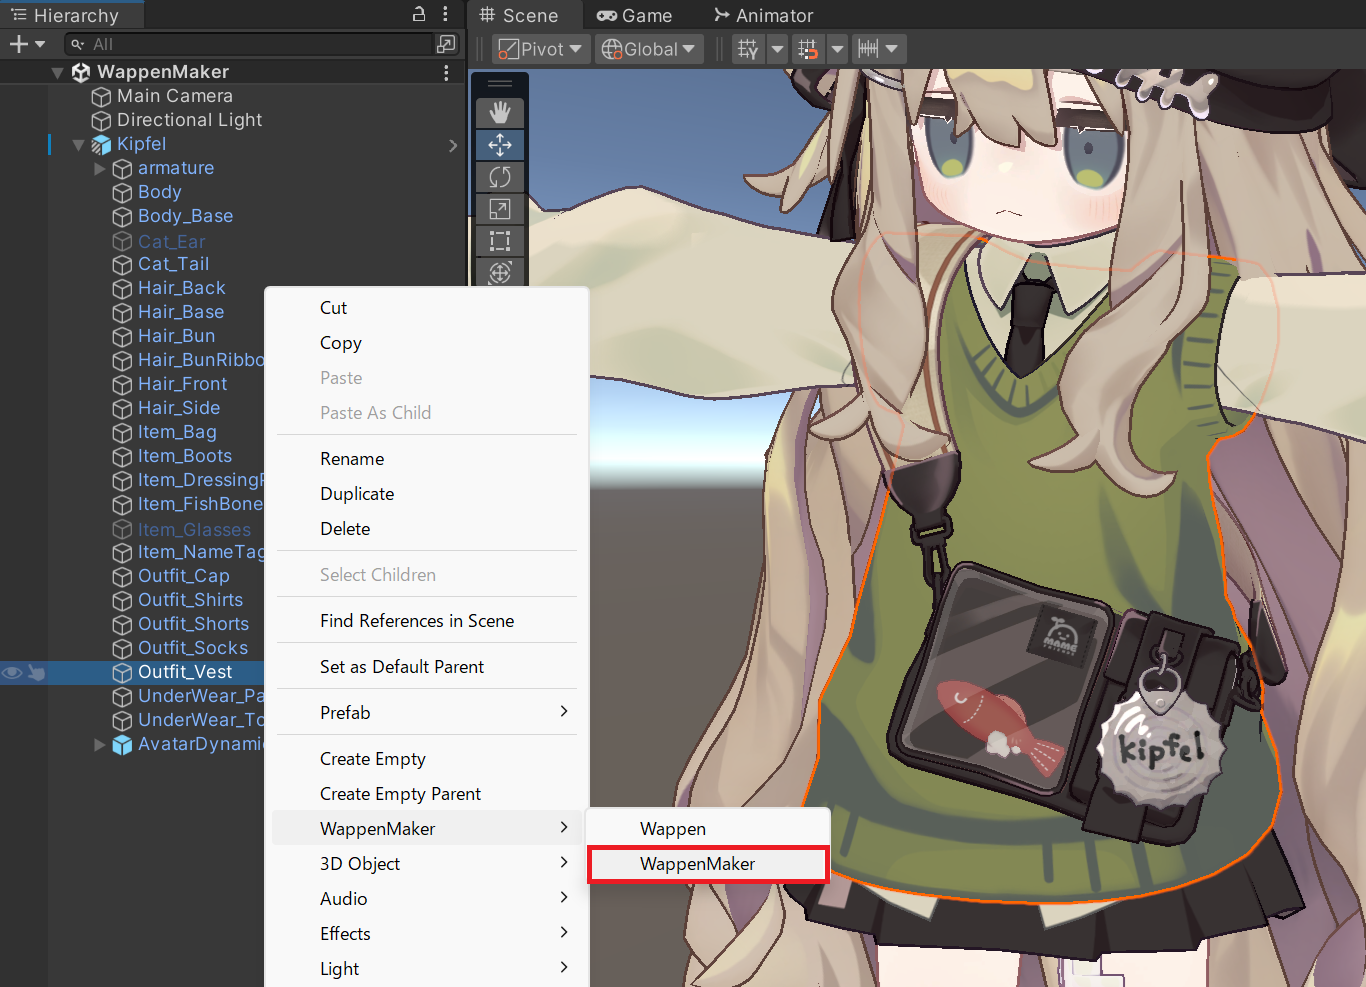Viewport: 1366px width, 987px height.
Task: Collapse the Kipfel object children
Action: pyautogui.click(x=78, y=145)
